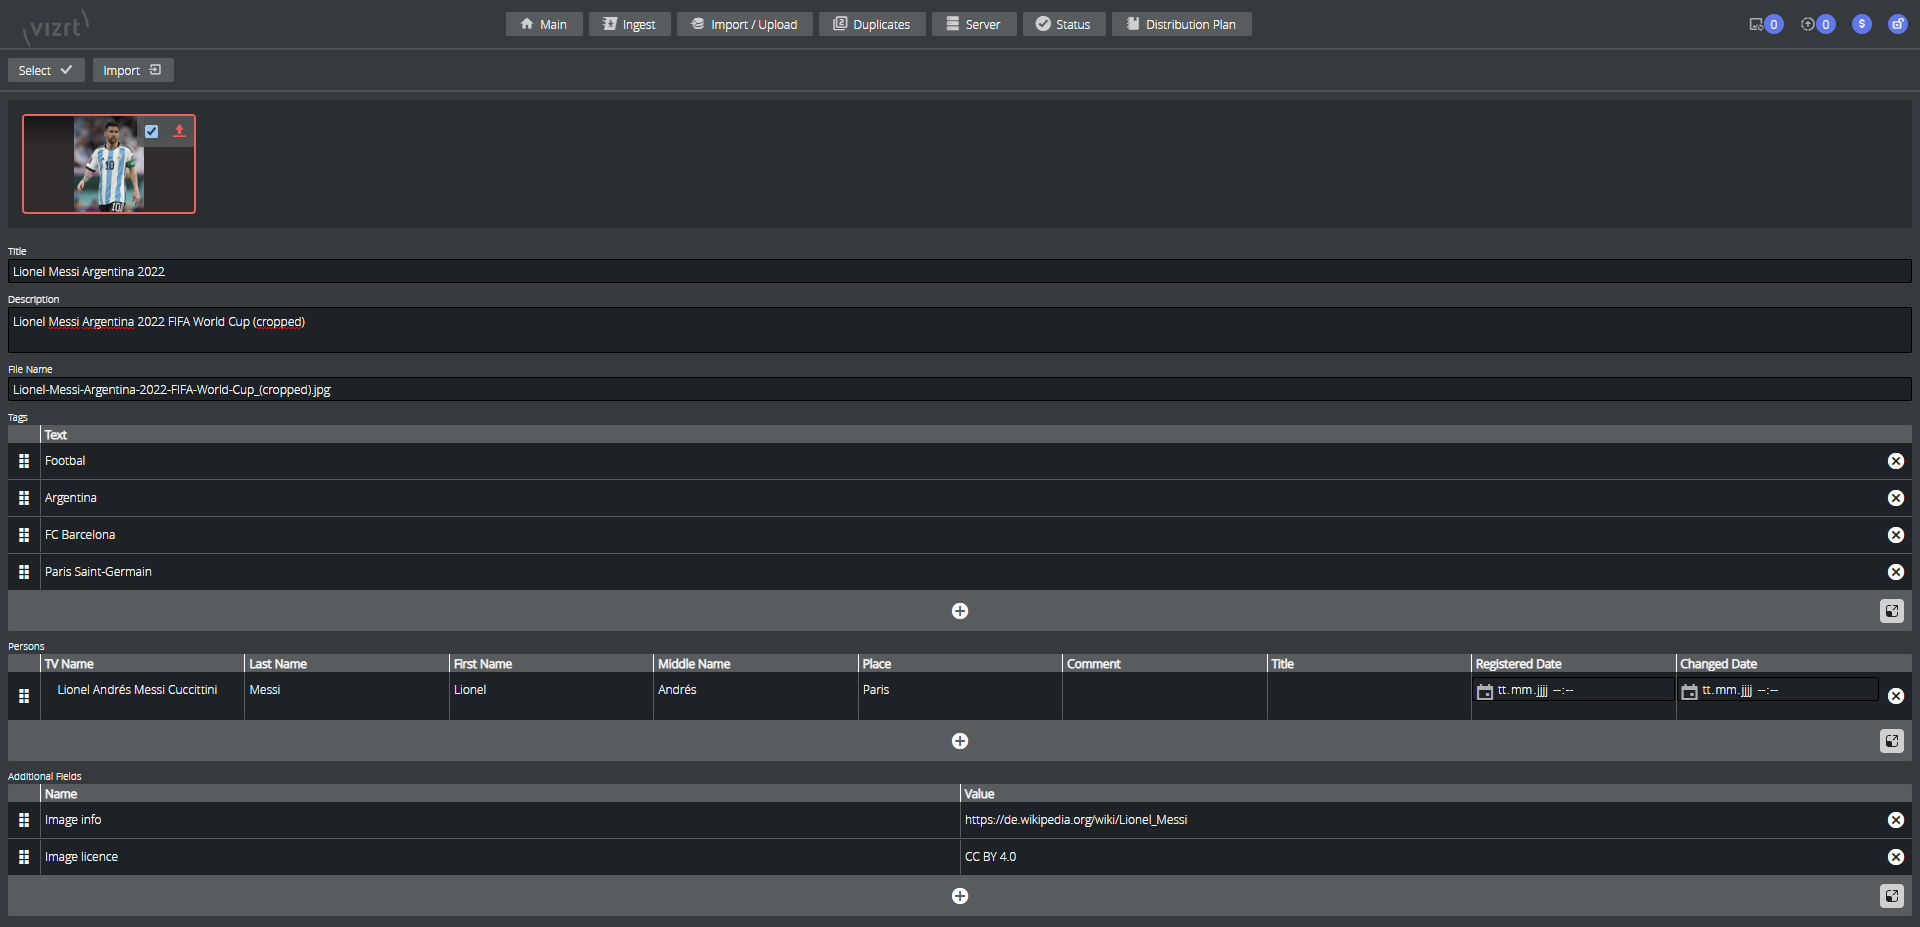The image size is (1920, 927).
Task: Click Last Name cell Messi
Action: pyautogui.click(x=347, y=695)
